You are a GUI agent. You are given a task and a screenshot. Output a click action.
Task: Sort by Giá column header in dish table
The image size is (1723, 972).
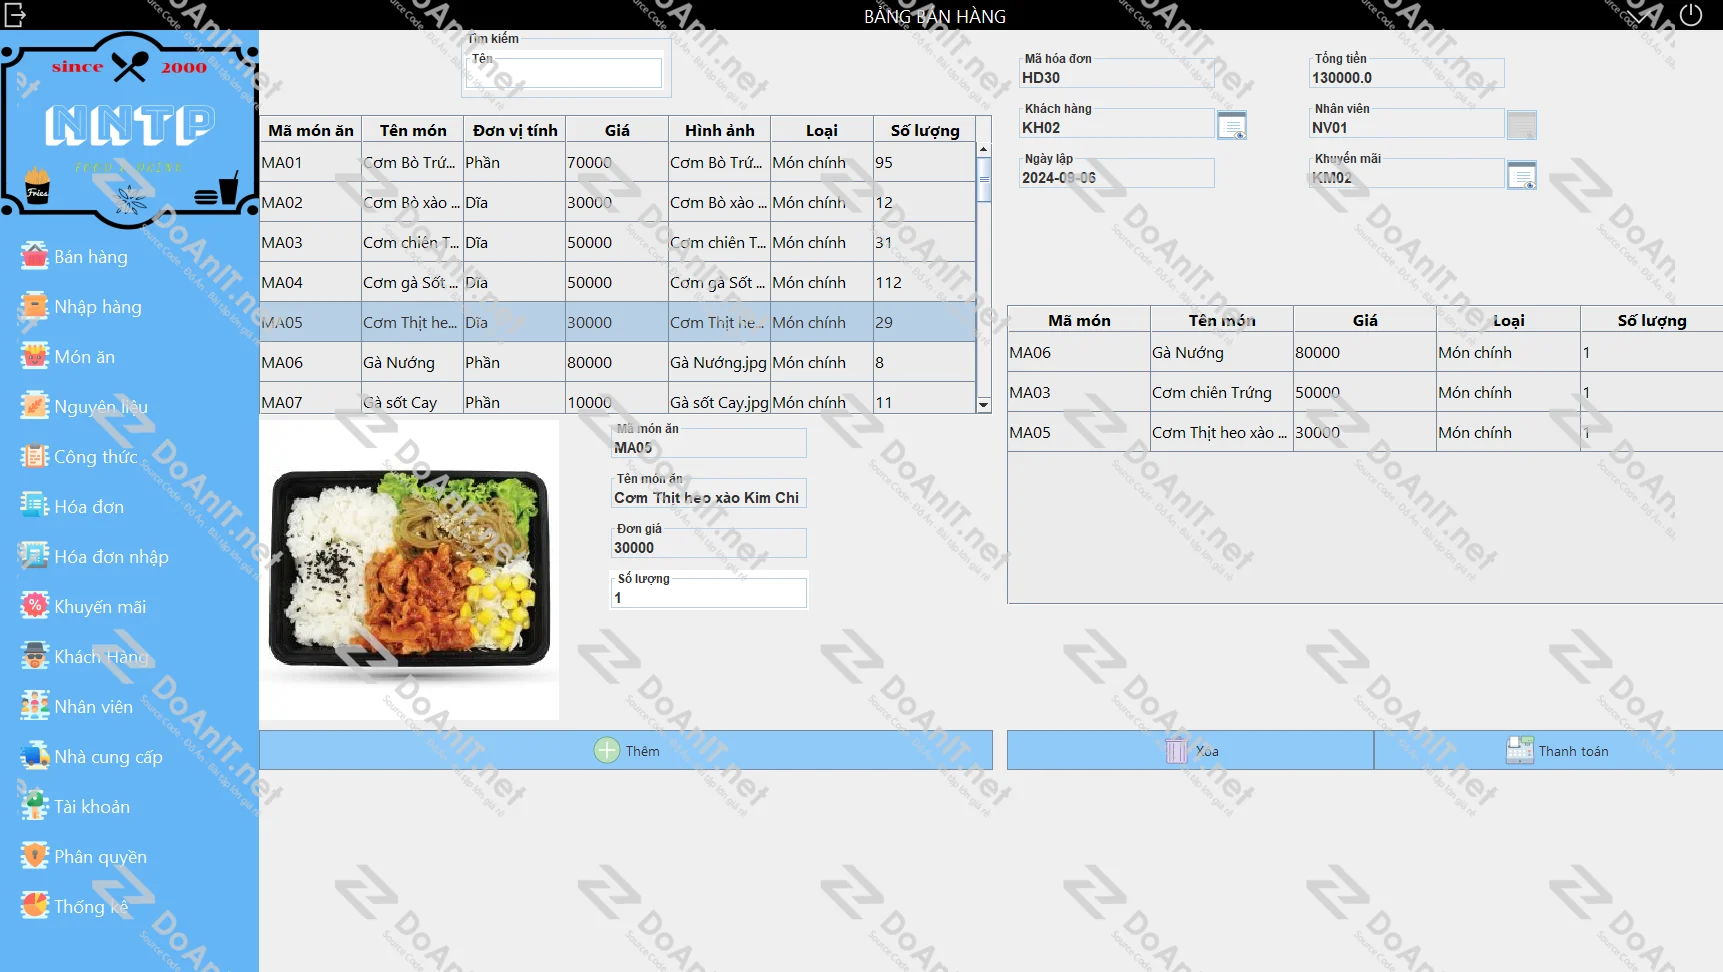[x=616, y=130]
